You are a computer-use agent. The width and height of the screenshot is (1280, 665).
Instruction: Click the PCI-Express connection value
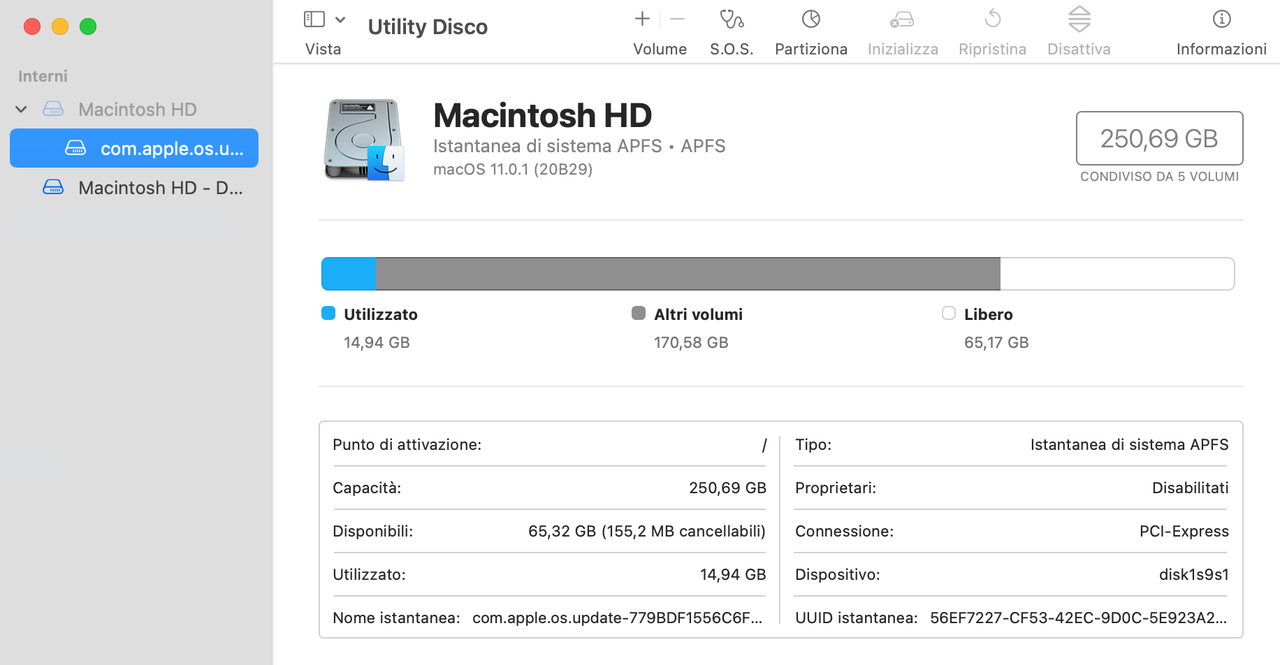pos(1184,531)
